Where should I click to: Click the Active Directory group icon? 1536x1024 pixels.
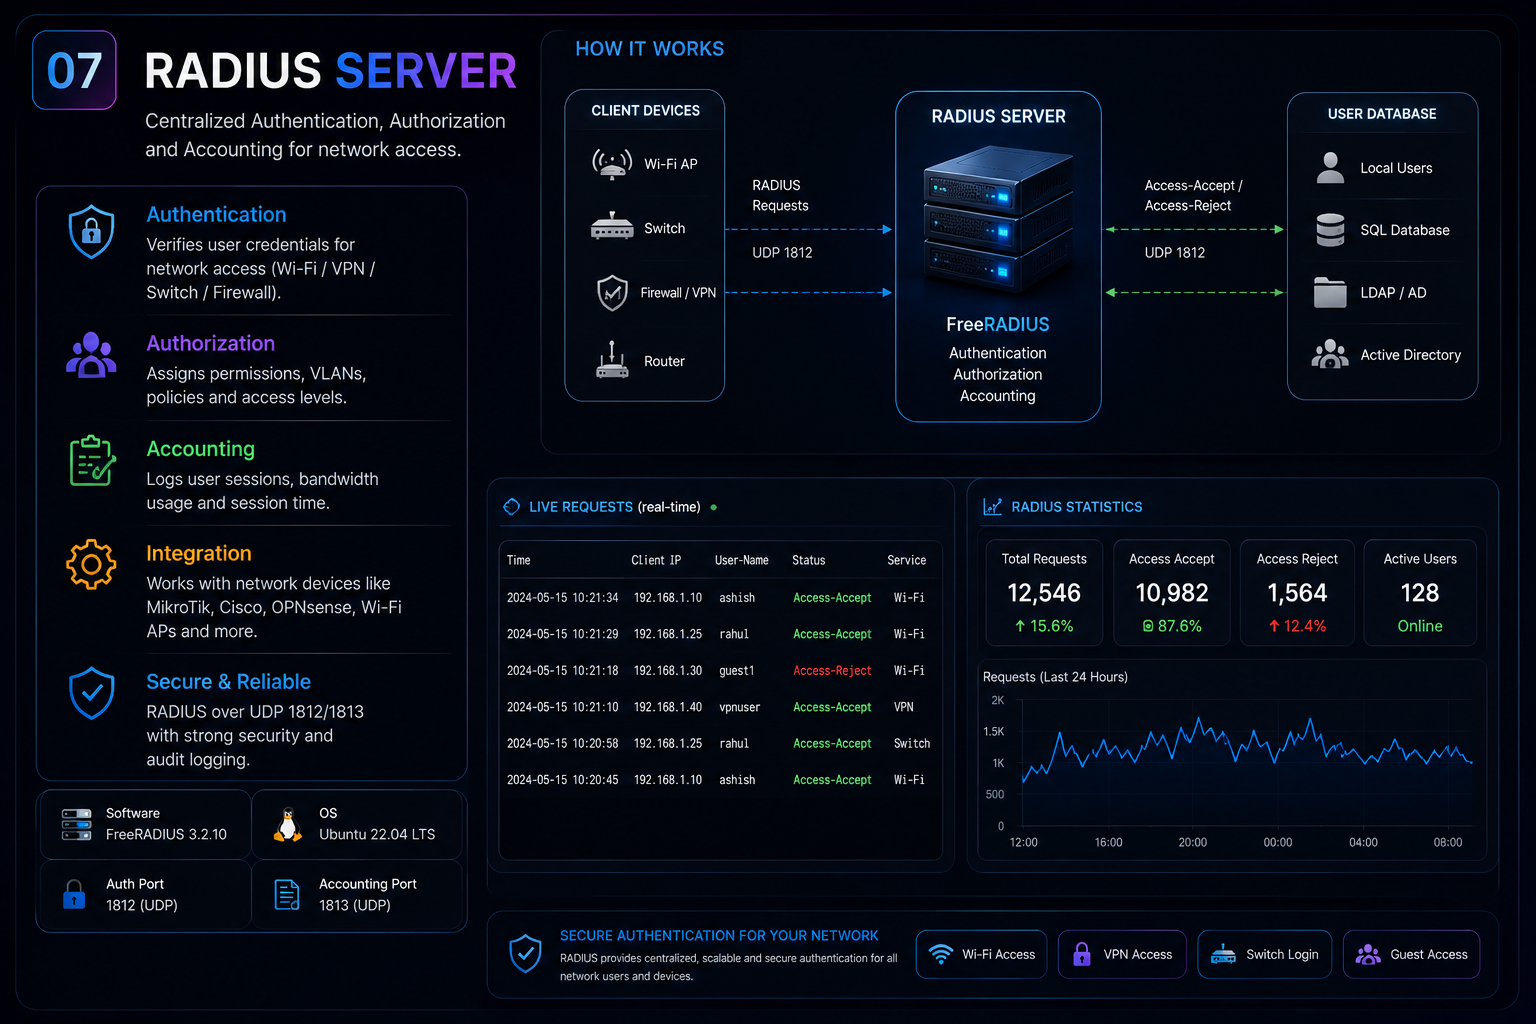[1330, 354]
